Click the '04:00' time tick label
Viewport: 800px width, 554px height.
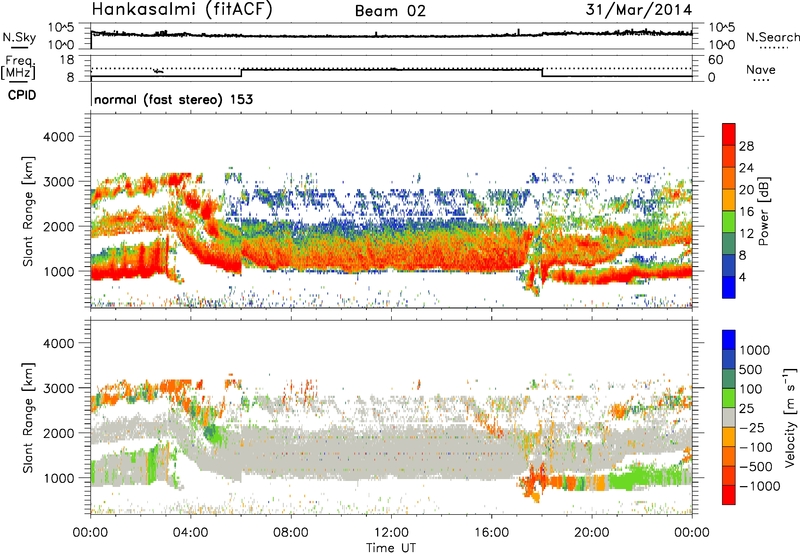[190, 533]
